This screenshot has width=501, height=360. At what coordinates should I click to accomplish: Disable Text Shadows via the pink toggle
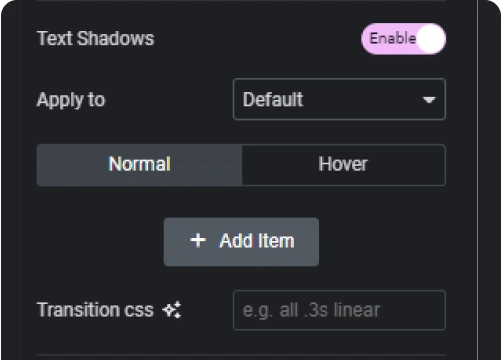click(x=403, y=39)
